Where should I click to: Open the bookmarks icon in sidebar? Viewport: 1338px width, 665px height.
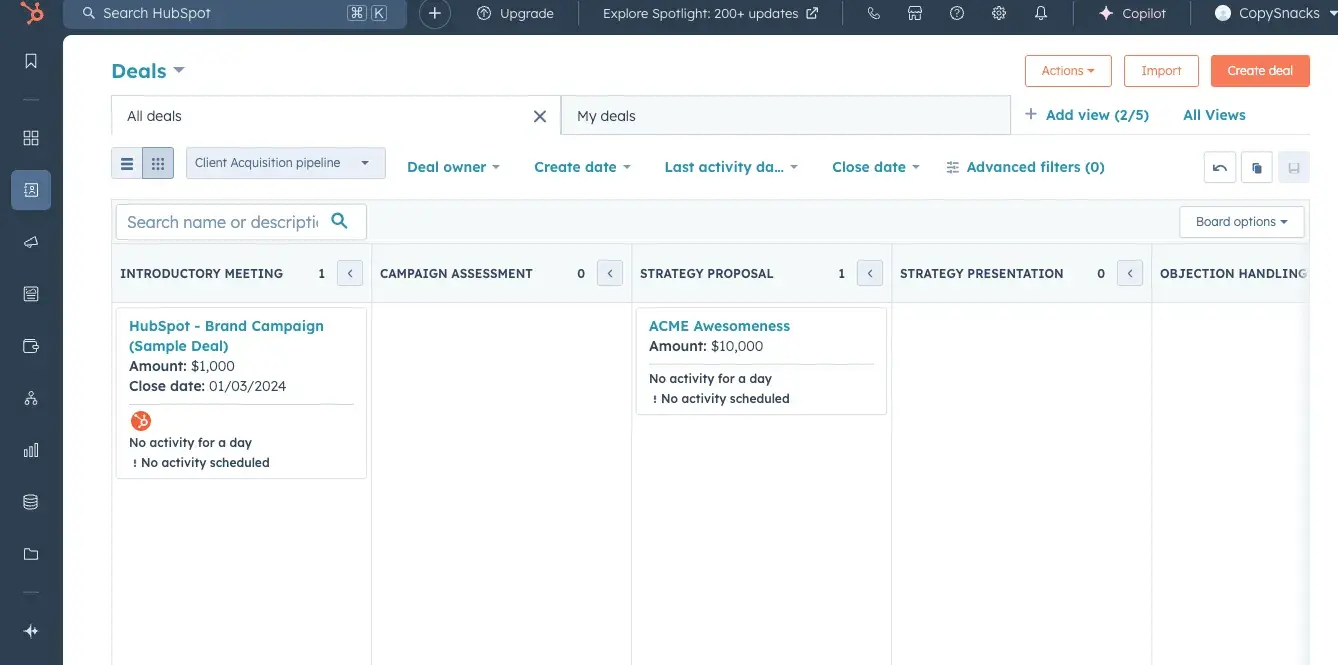[31, 61]
